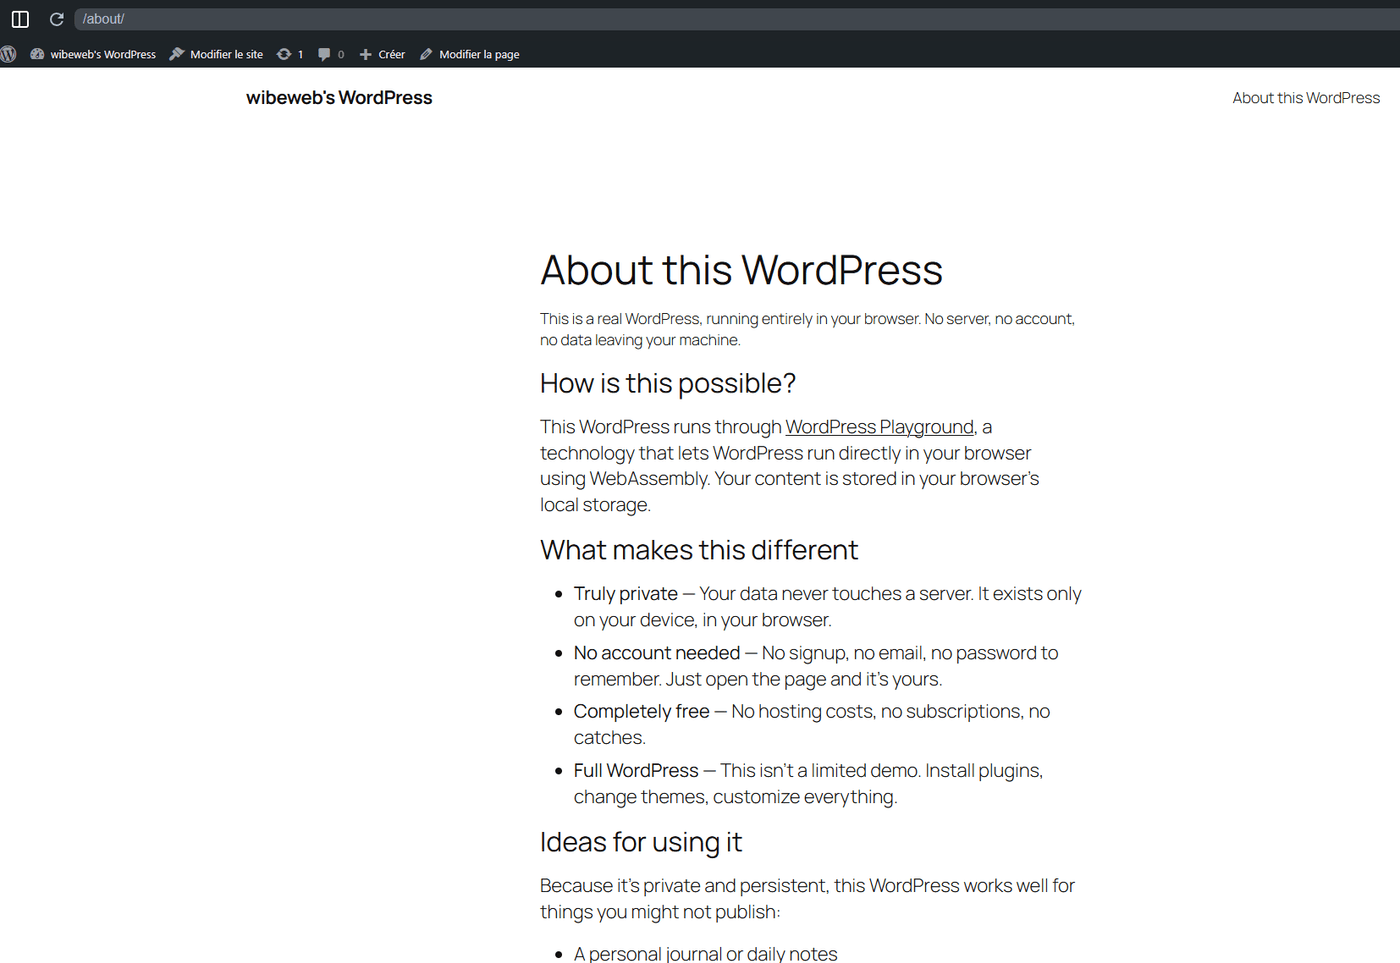Select Modifier la page in admin bar

(x=479, y=54)
